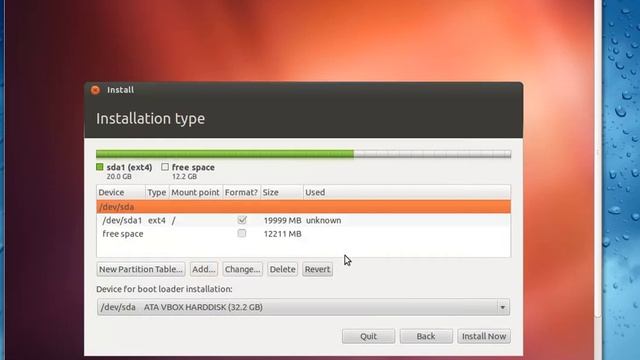The width and height of the screenshot is (640, 360).
Task: Click the Format? column header
Action: [x=241, y=192]
